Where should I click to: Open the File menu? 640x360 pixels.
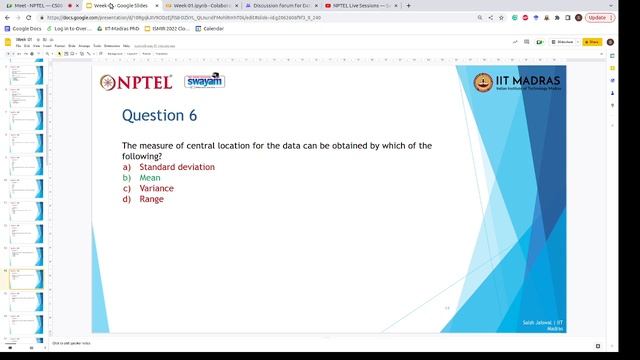click(18, 46)
